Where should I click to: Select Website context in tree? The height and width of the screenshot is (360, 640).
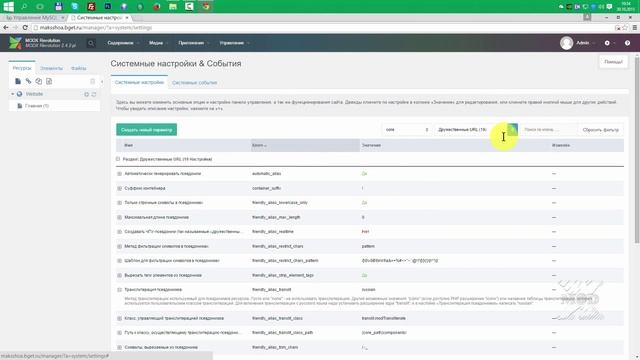click(34, 94)
